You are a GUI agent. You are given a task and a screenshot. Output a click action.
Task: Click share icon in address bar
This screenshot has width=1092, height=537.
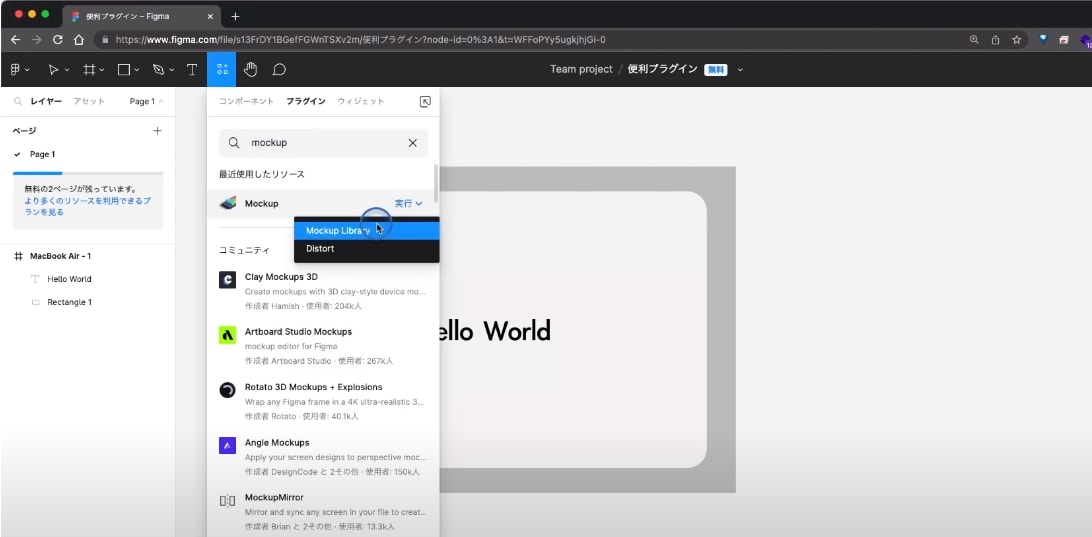(996, 40)
